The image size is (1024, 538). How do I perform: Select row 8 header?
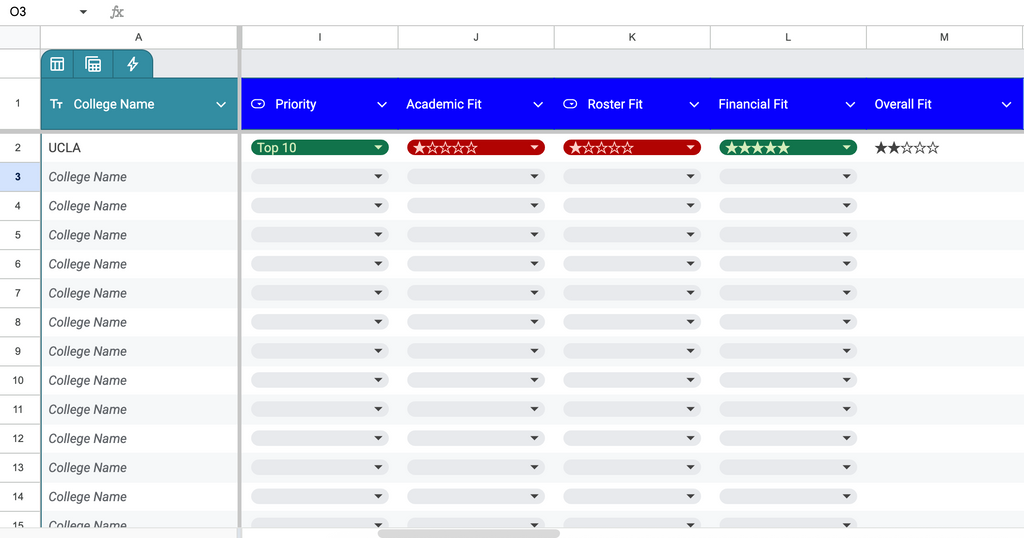pos(20,322)
